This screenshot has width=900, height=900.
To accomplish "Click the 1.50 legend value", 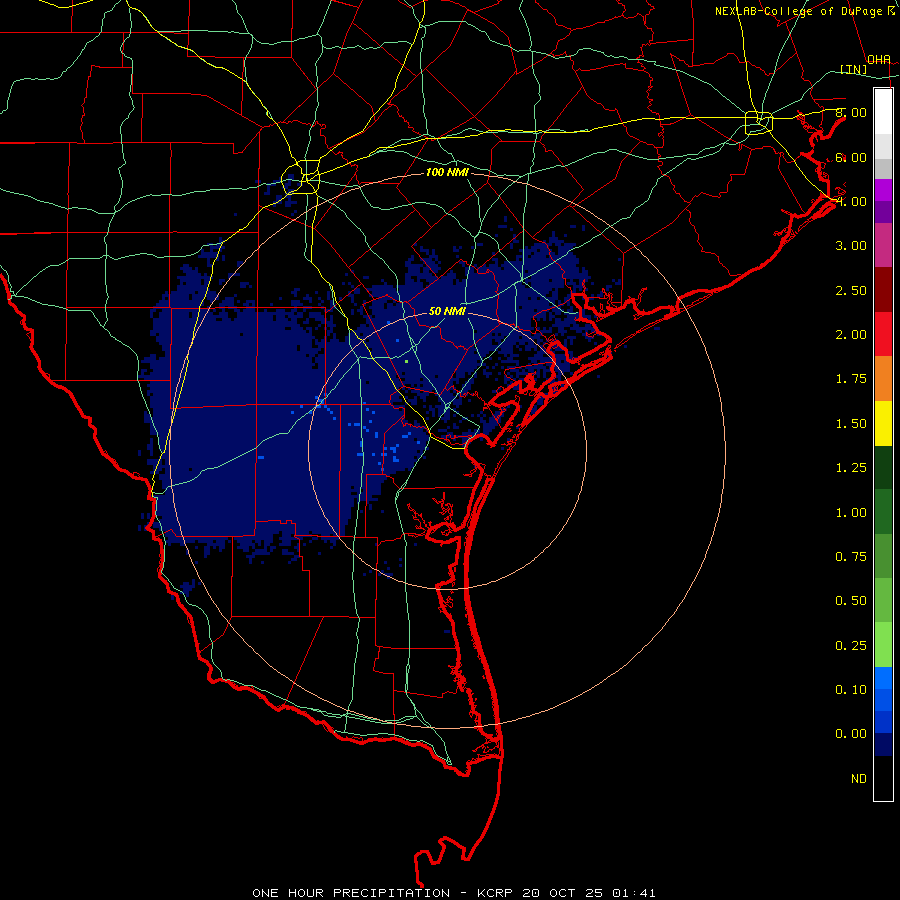I will (851, 424).
